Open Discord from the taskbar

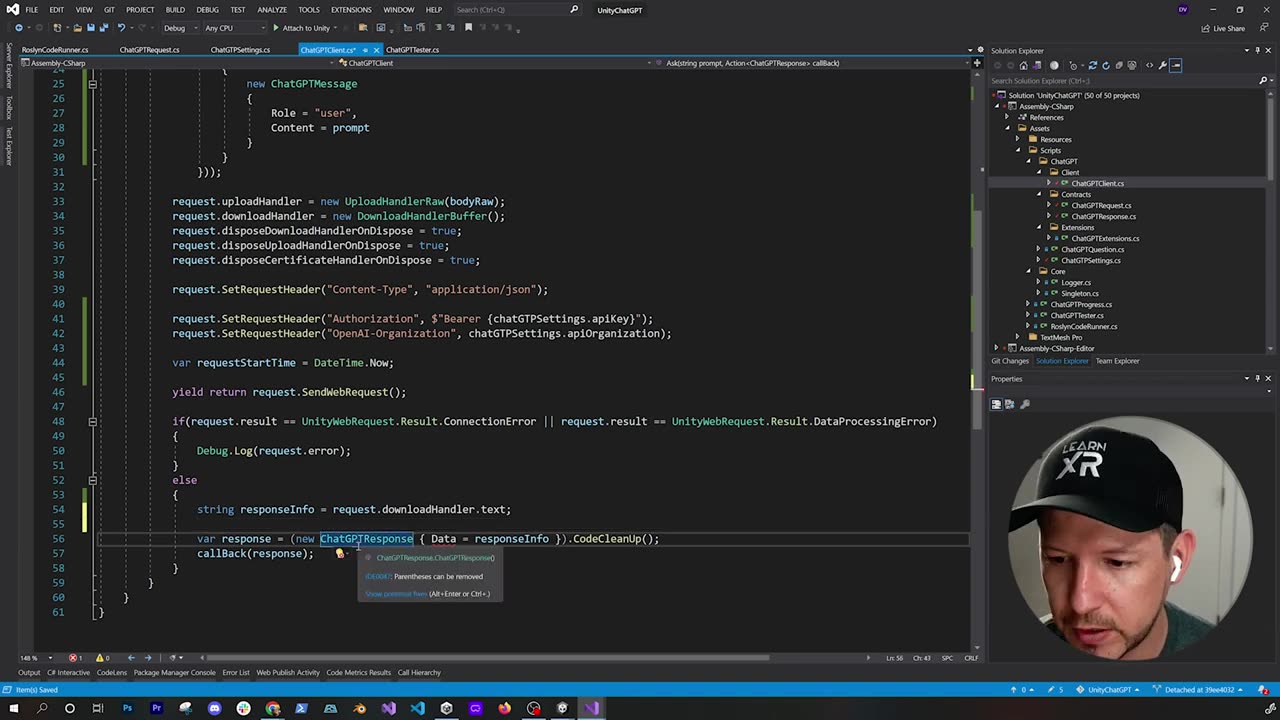pyautogui.click(x=214, y=708)
